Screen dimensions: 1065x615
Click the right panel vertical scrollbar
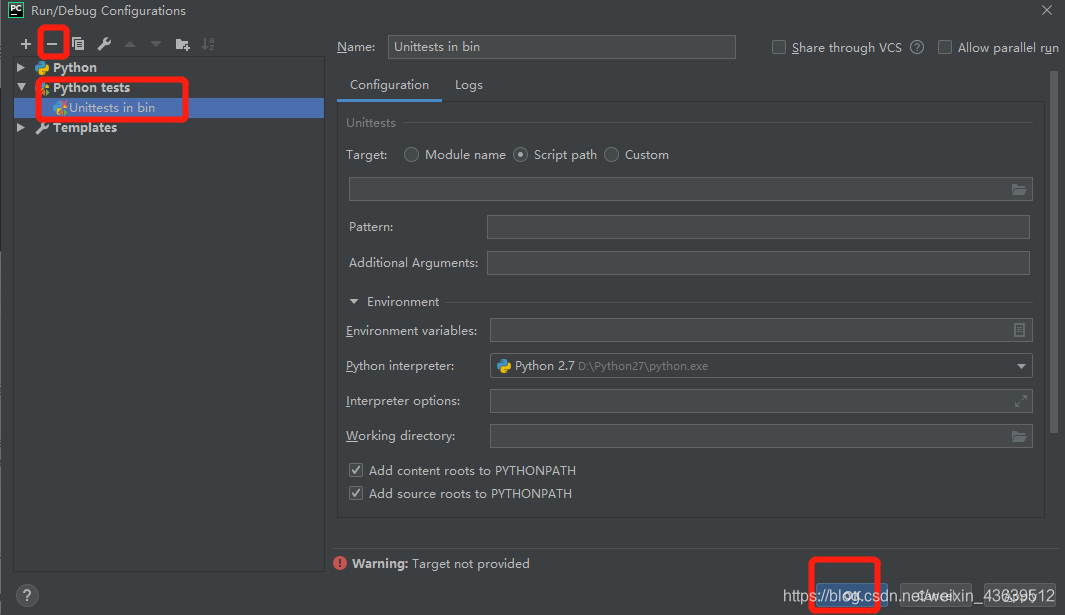(x=1054, y=251)
